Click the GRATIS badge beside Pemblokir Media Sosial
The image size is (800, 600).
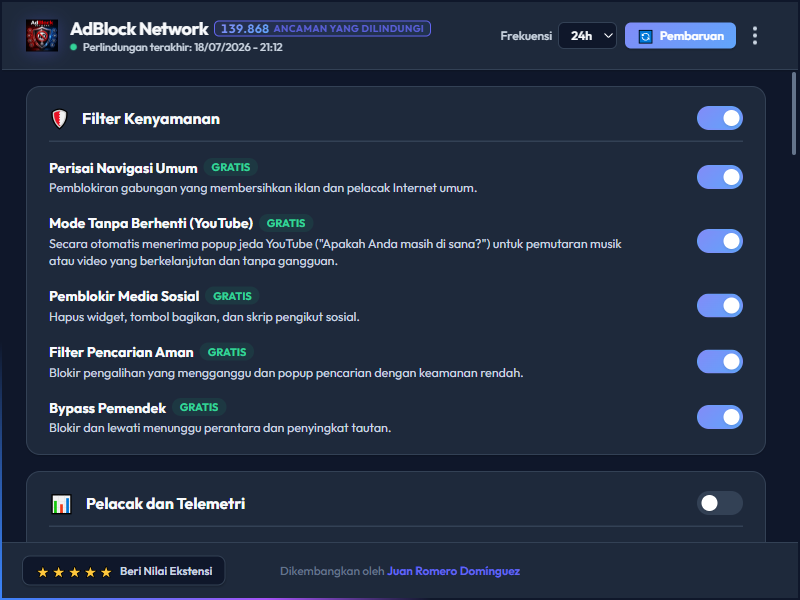click(232, 296)
